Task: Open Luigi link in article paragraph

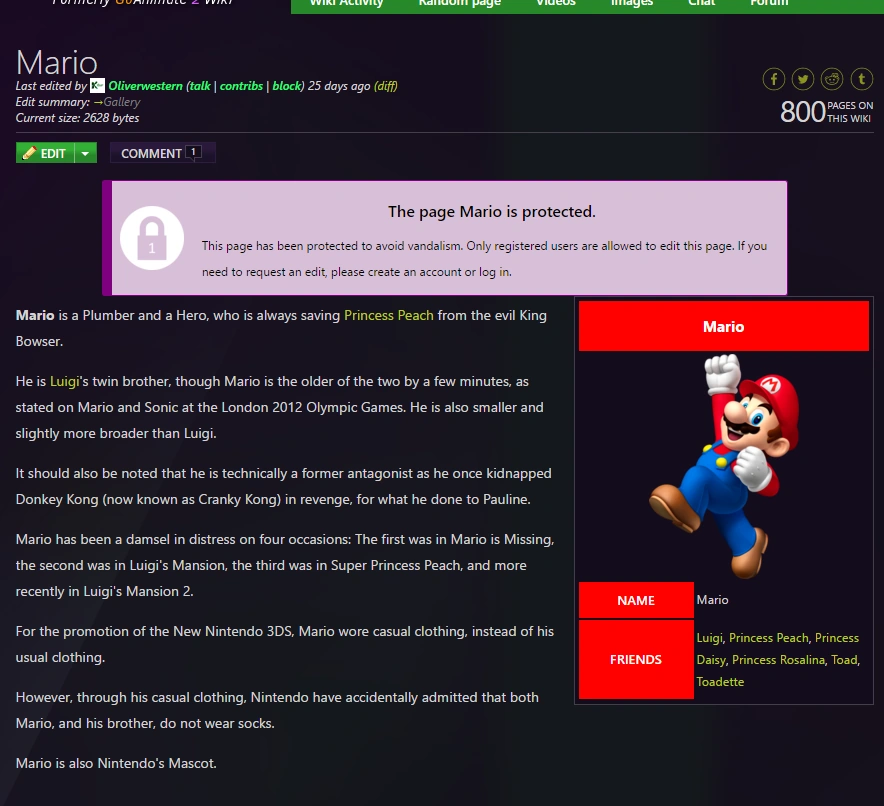Action: 64,381
